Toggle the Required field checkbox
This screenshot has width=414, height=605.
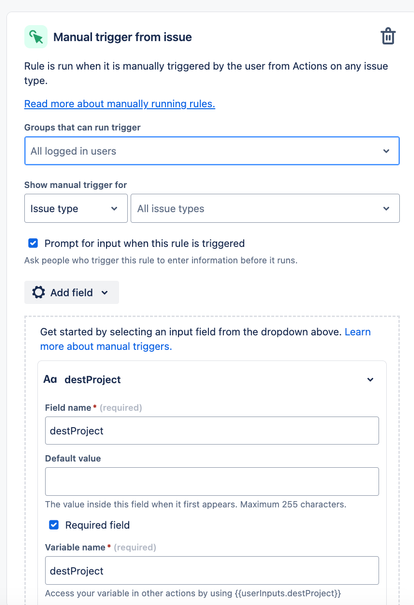pos(54,525)
